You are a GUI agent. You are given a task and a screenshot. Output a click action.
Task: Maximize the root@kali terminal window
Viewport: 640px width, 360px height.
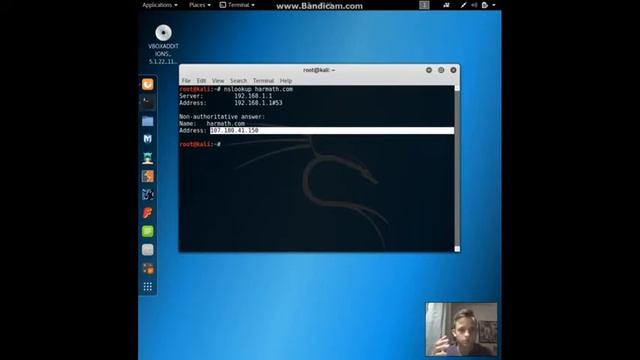441,70
